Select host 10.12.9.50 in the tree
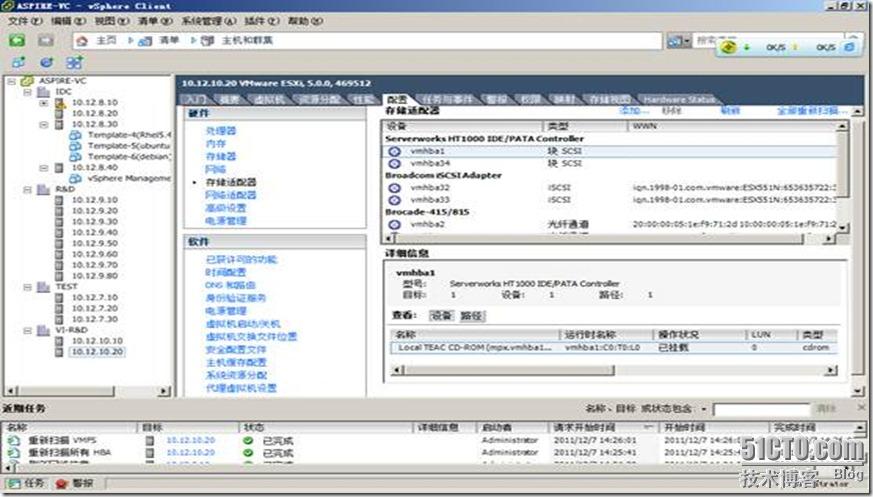The width and height of the screenshot is (873, 497). pyautogui.click(x=95, y=244)
